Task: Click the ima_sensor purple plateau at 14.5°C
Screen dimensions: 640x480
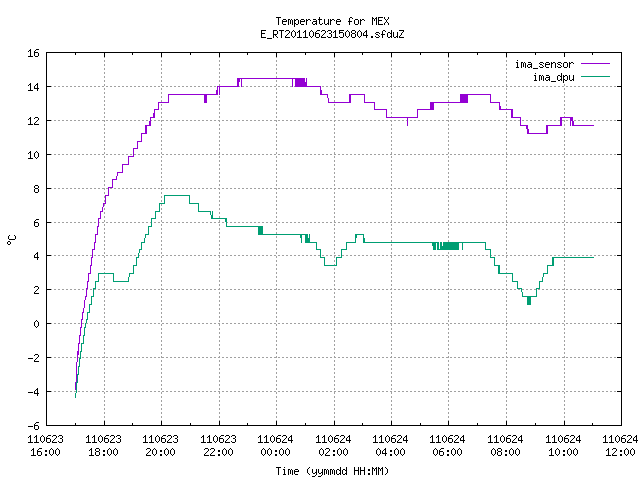Action: pyautogui.click(x=267, y=78)
